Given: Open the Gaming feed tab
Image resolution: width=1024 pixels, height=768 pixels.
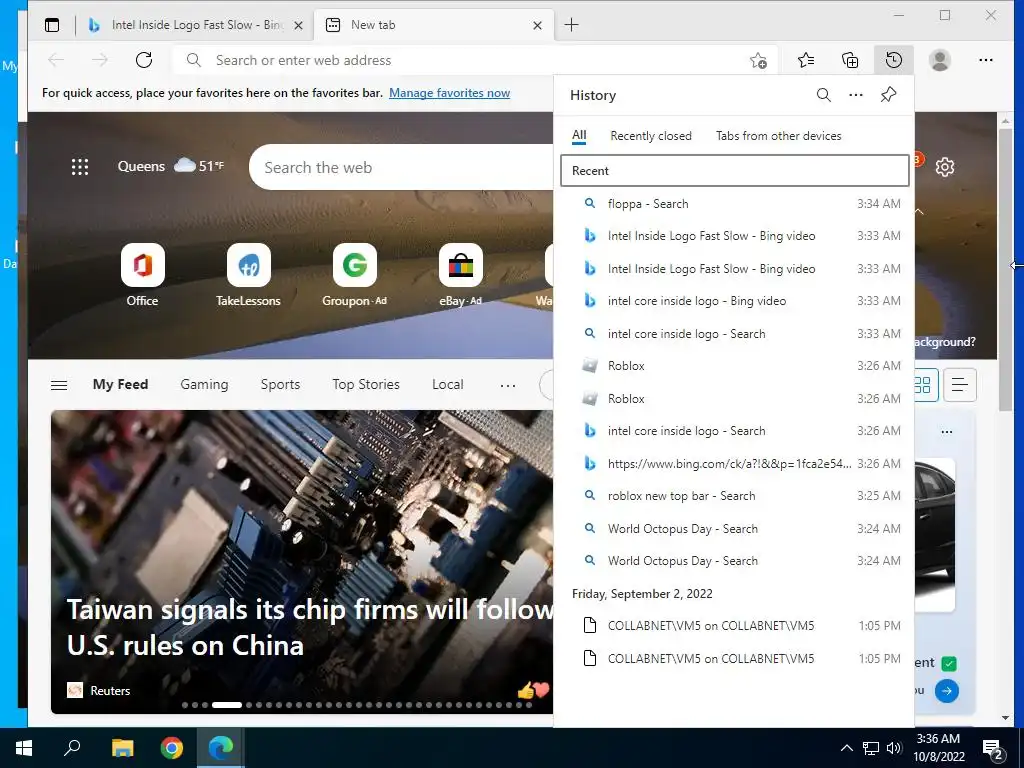Looking at the screenshot, I should (x=204, y=384).
